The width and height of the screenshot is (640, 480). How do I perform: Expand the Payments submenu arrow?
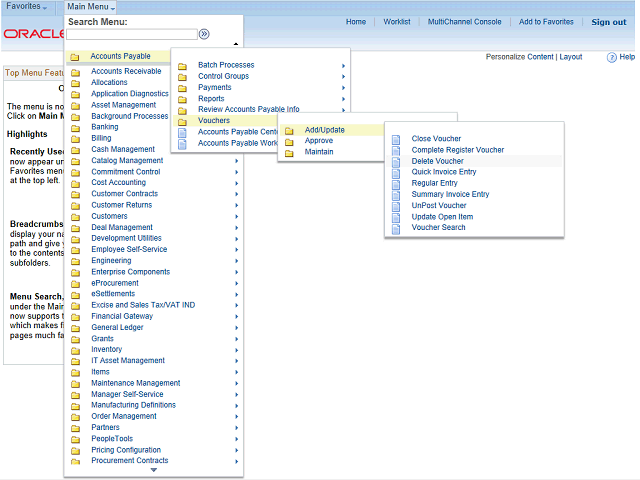pyautogui.click(x=343, y=88)
